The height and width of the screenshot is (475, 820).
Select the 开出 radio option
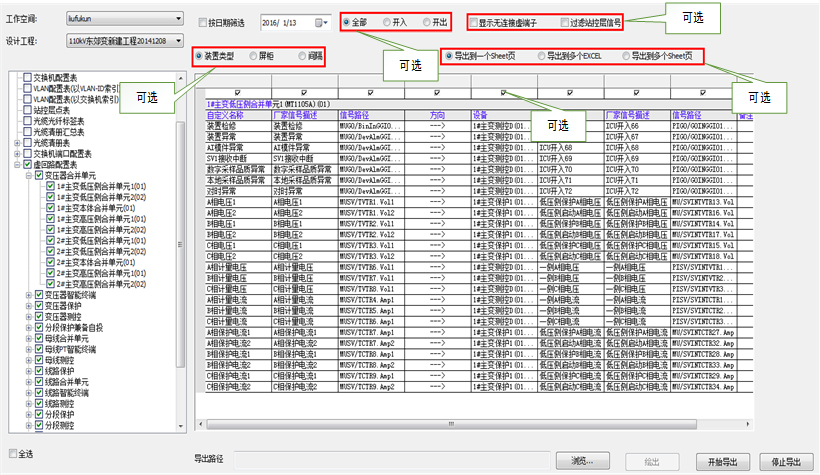tap(428, 21)
